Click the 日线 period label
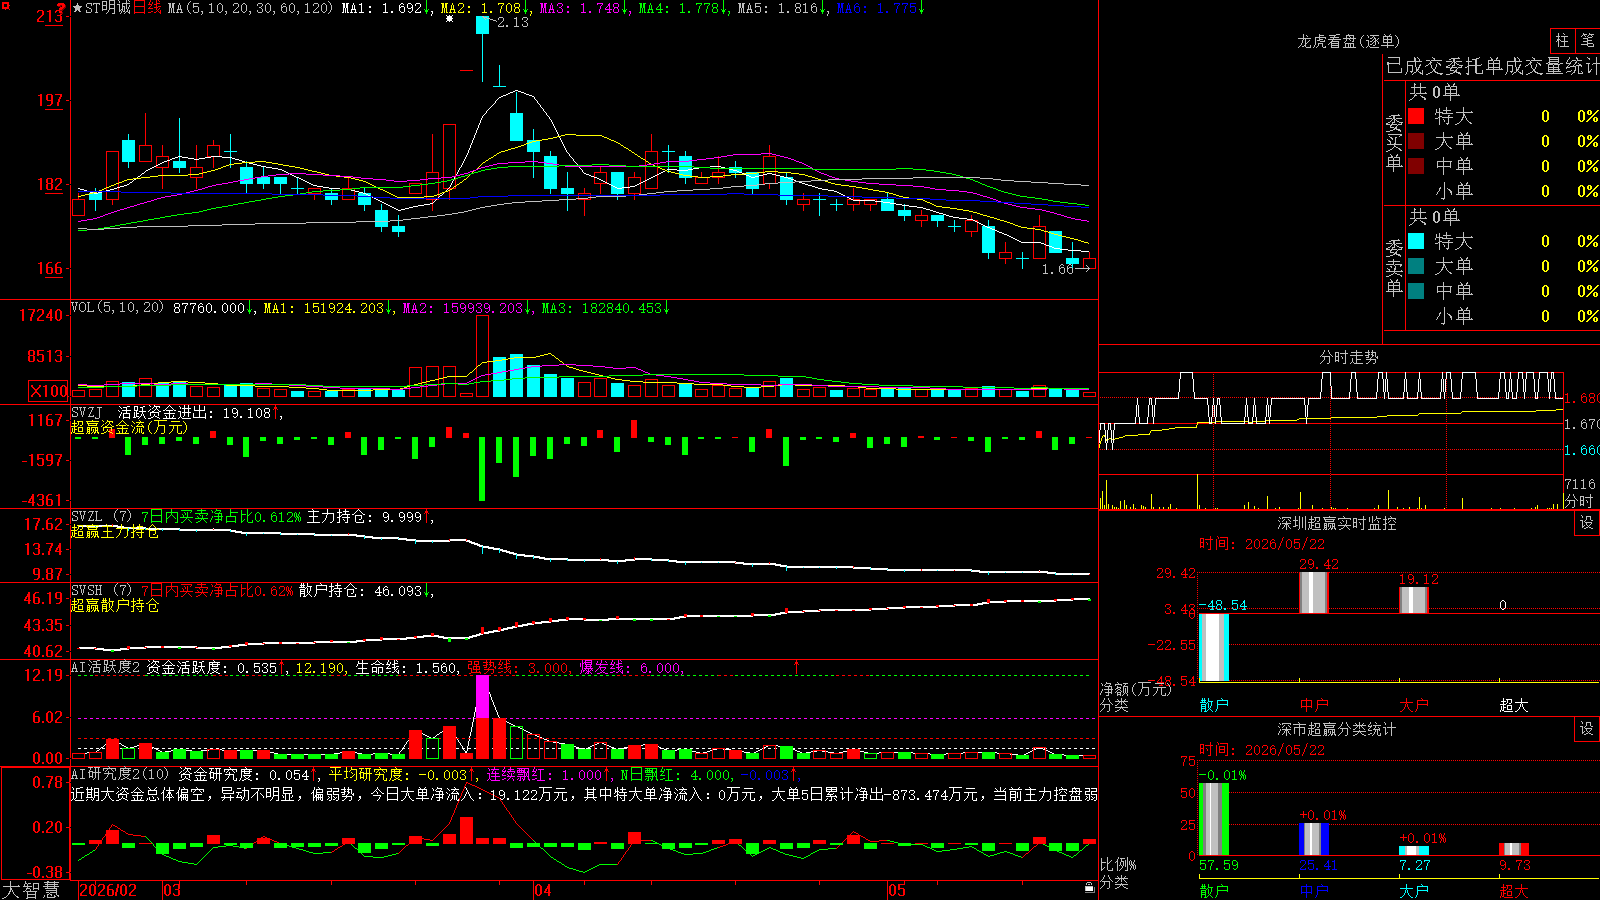This screenshot has width=1600, height=900. click(x=147, y=8)
